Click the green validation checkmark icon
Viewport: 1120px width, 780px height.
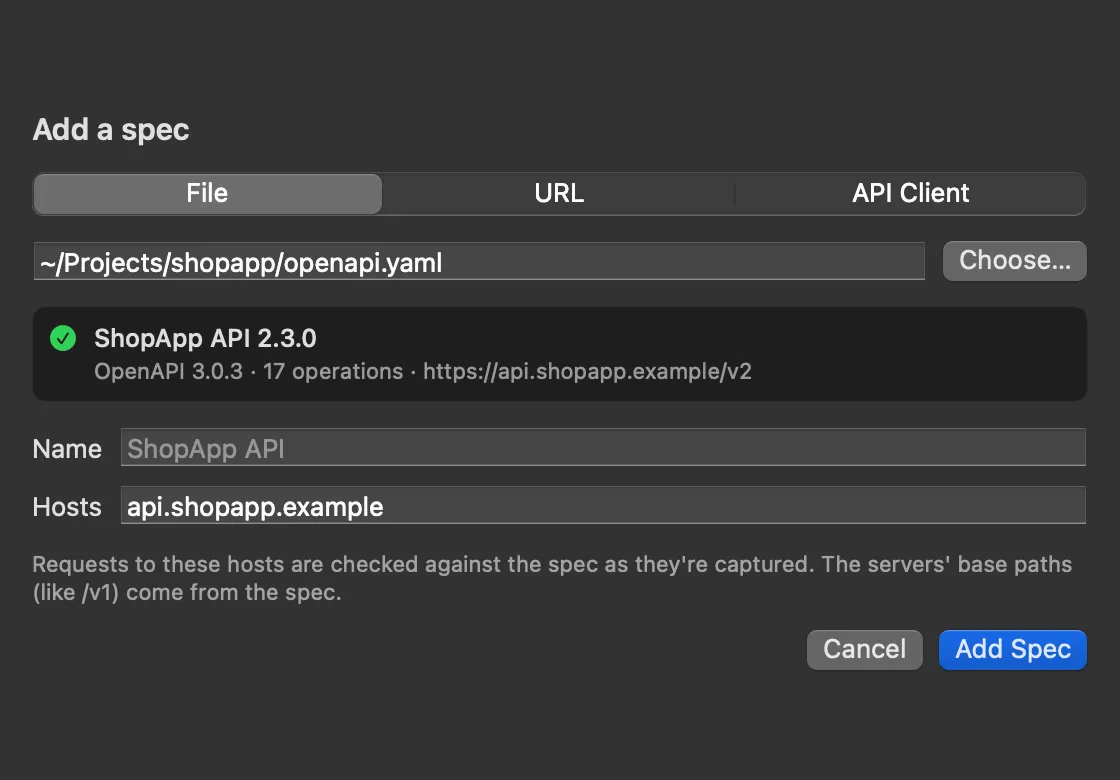(63, 338)
